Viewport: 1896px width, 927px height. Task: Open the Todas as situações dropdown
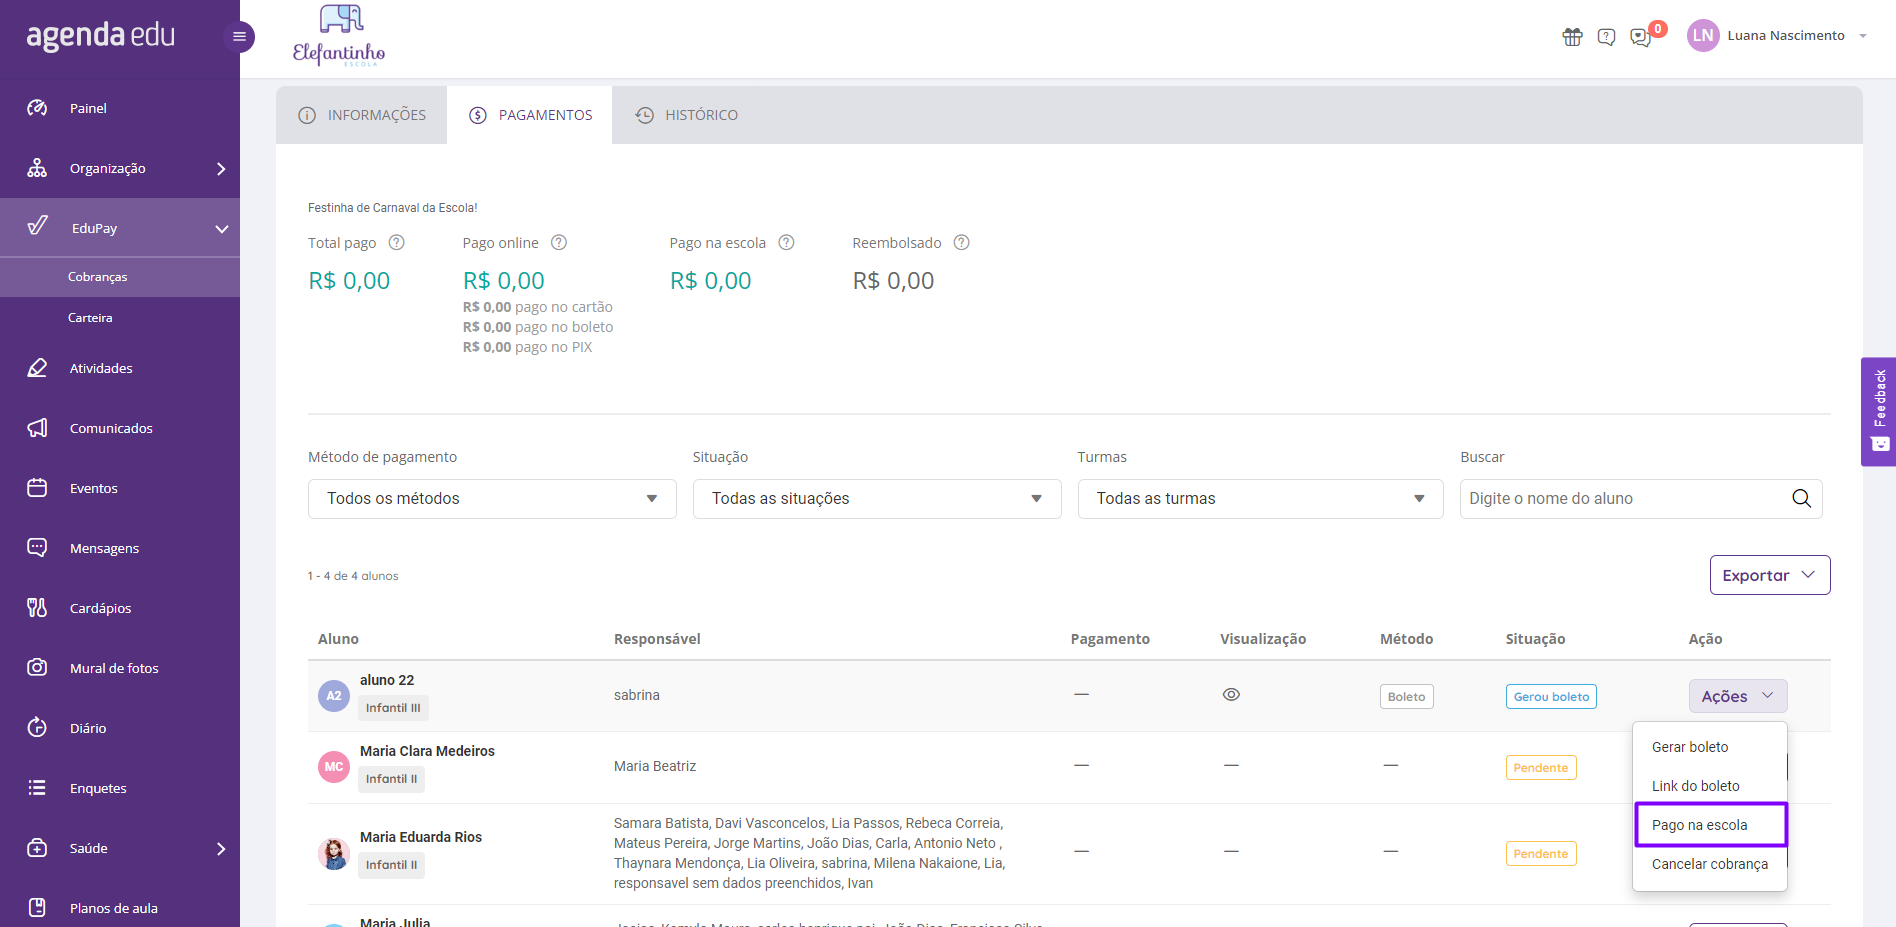(x=877, y=498)
